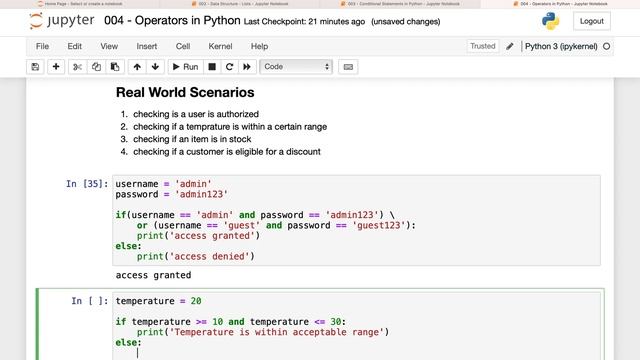Image resolution: width=640 pixels, height=360 pixels.
Task: Click the Python logo icon
Action: coord(550,21)
